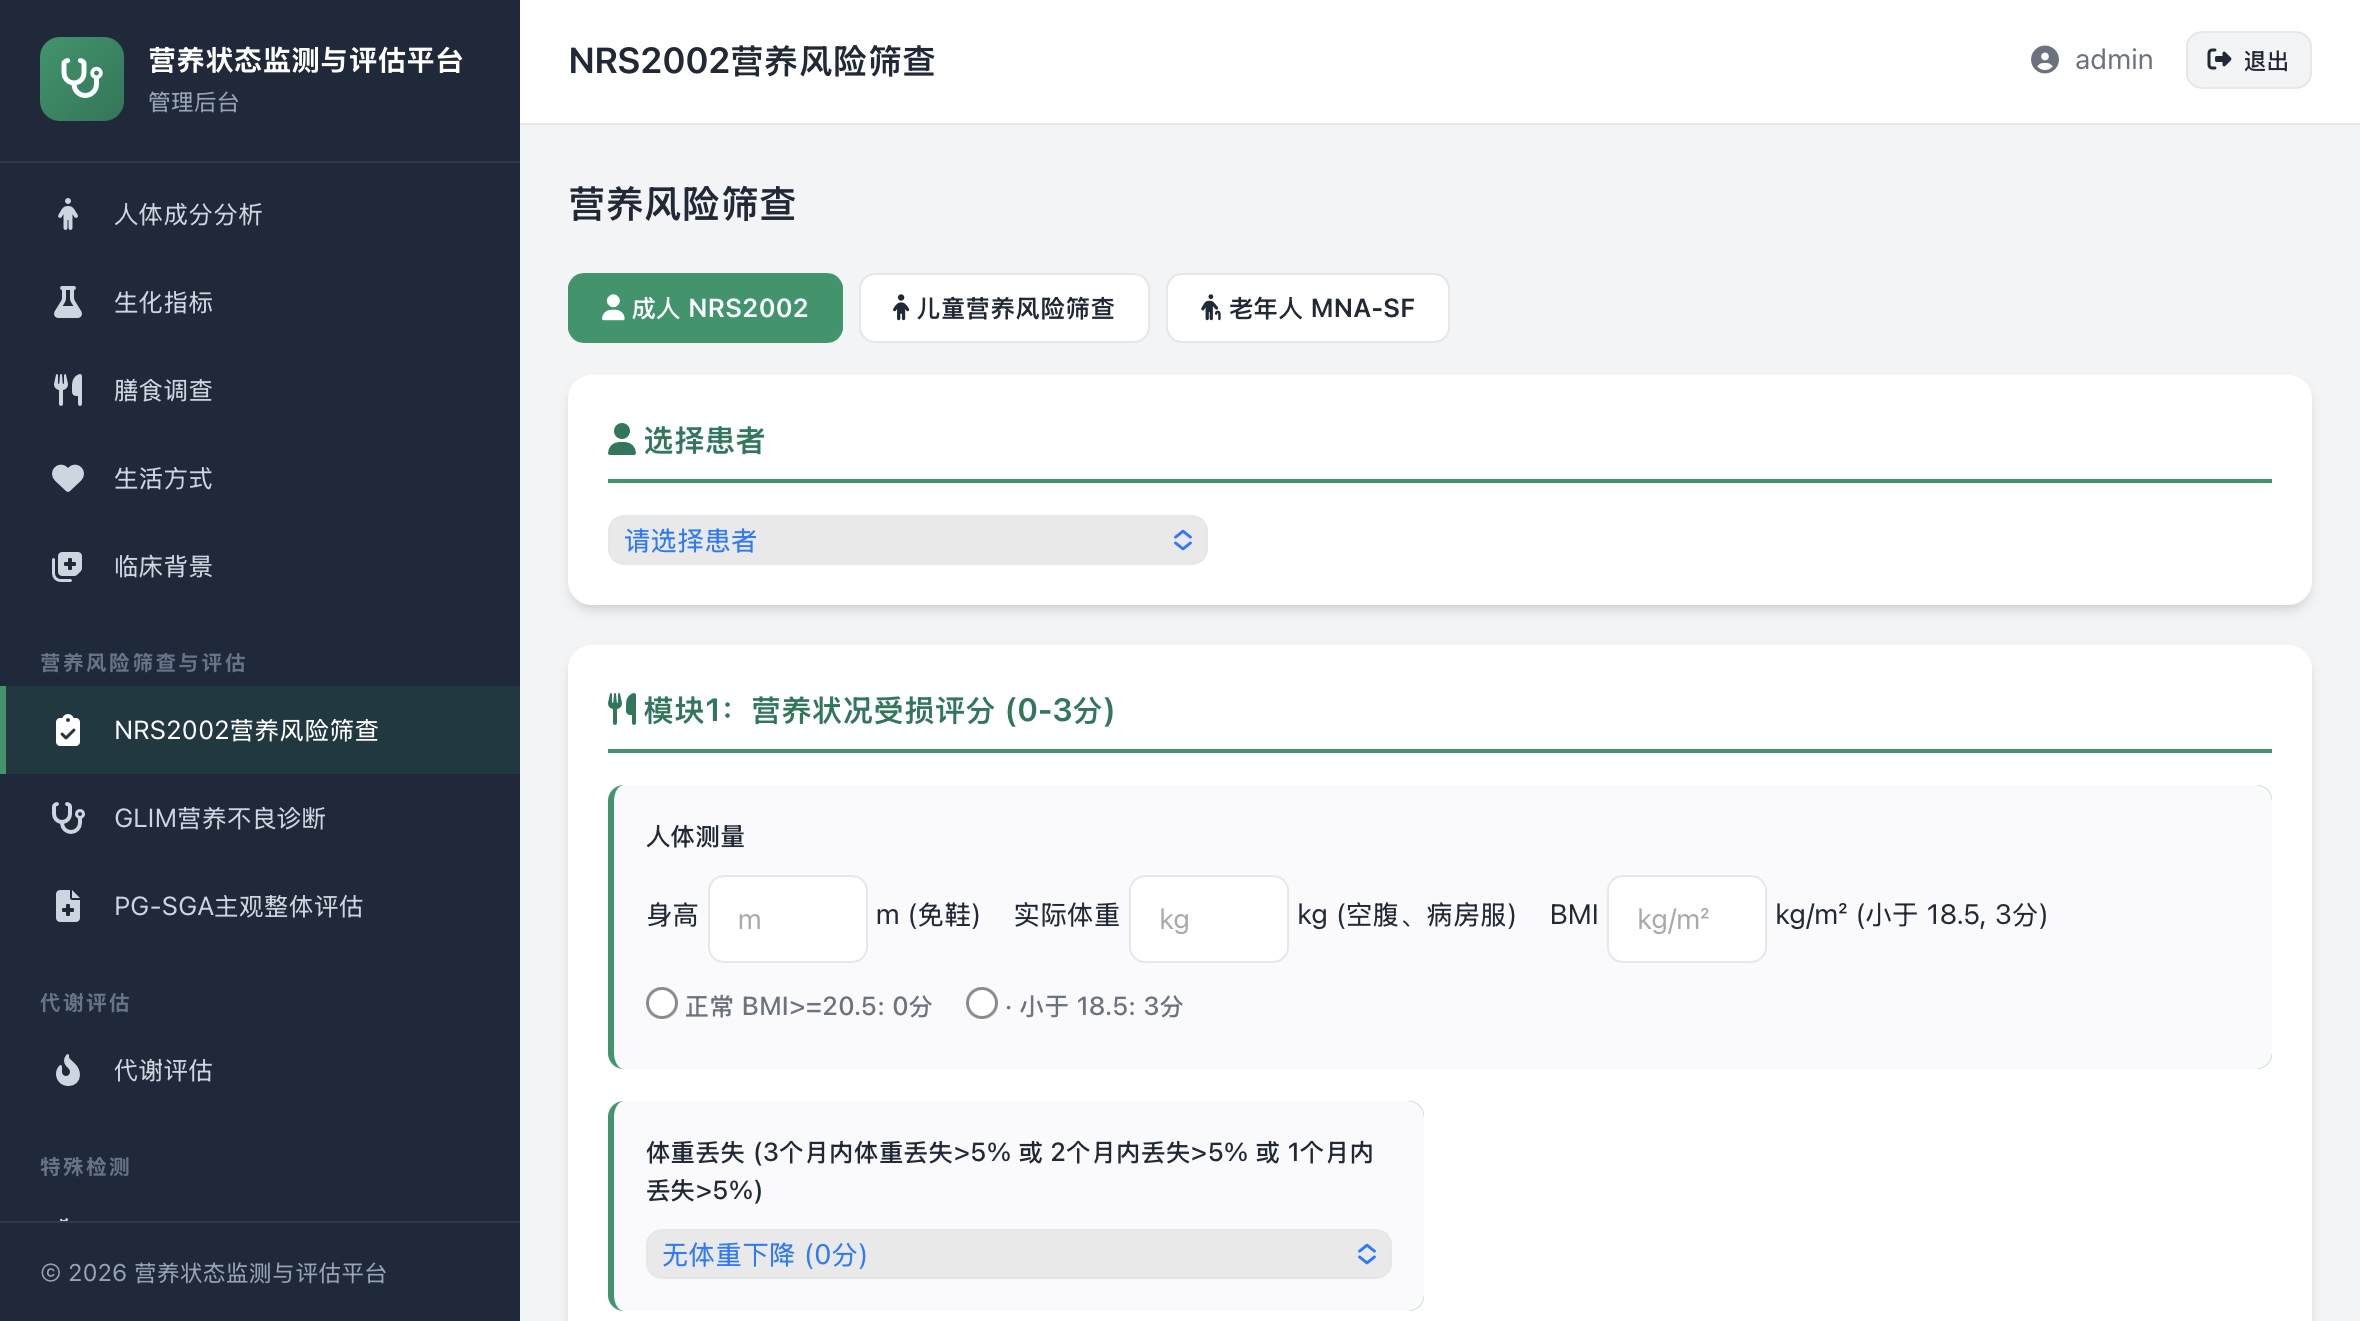Focus the 实际体重 kg input field
The height and width of the screenshot is (1321, 2360).
point(1208,918)
